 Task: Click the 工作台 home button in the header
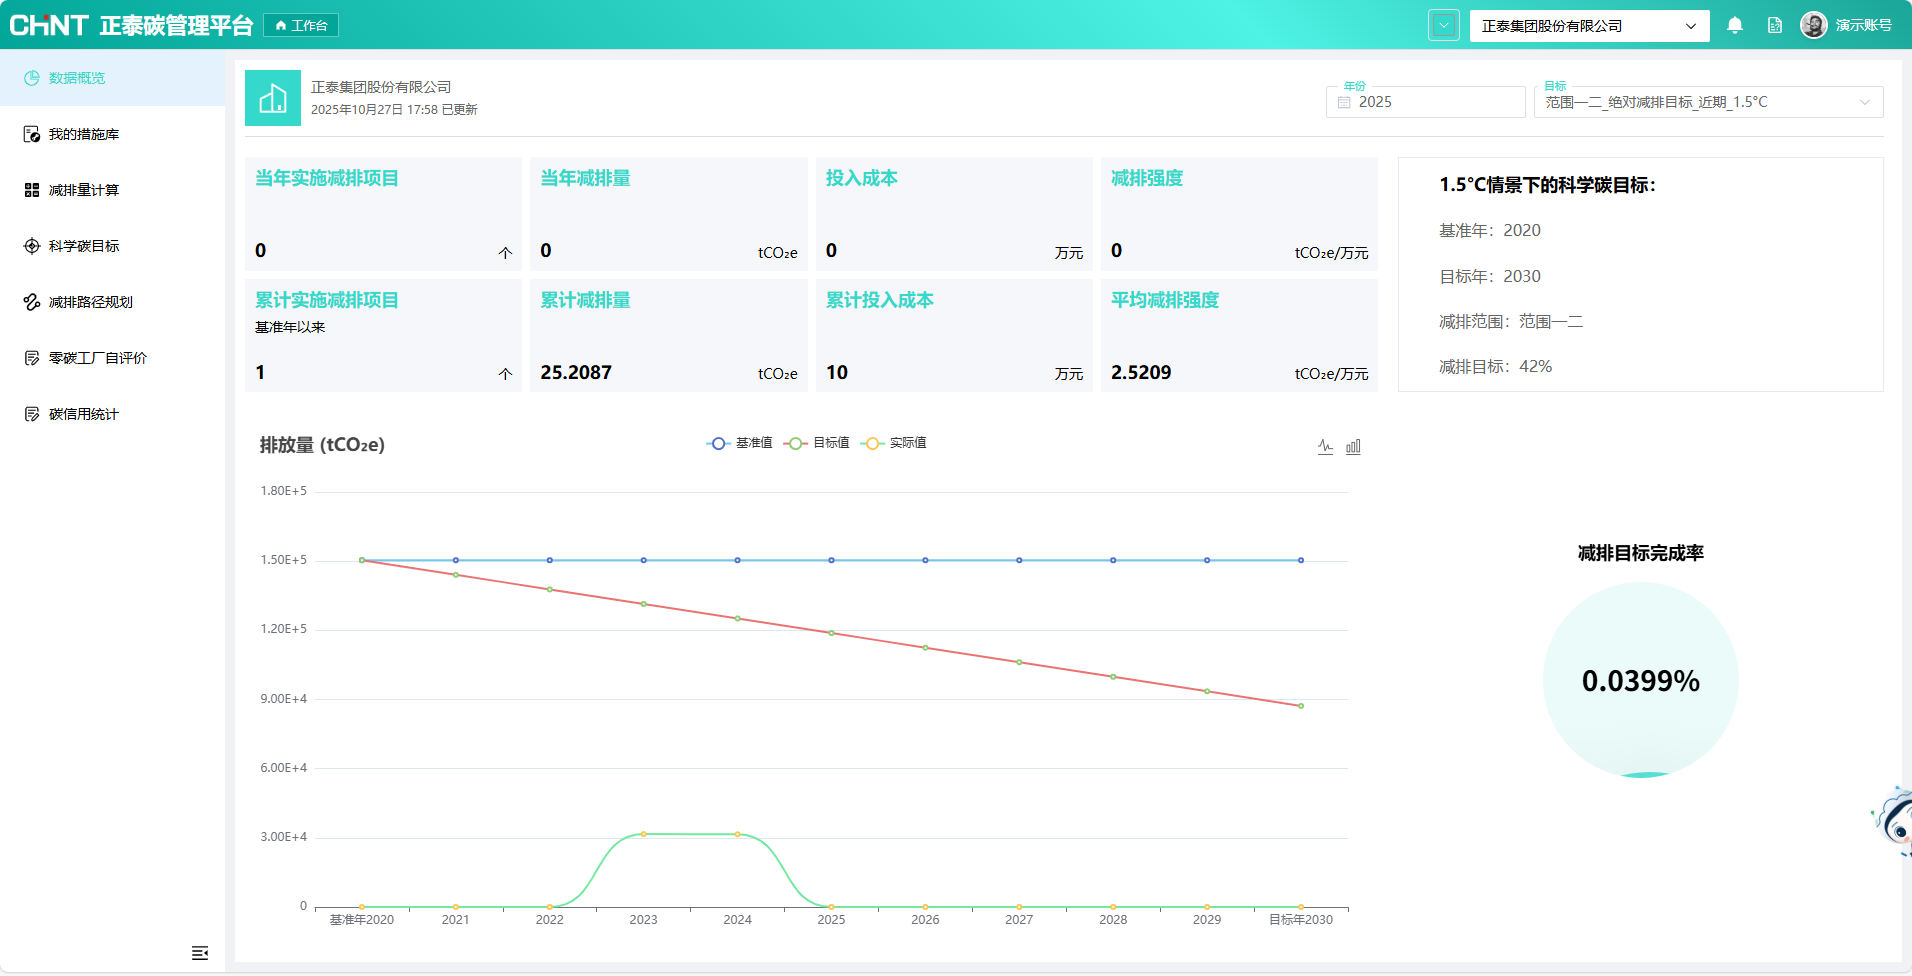click(x=301, y=25)
